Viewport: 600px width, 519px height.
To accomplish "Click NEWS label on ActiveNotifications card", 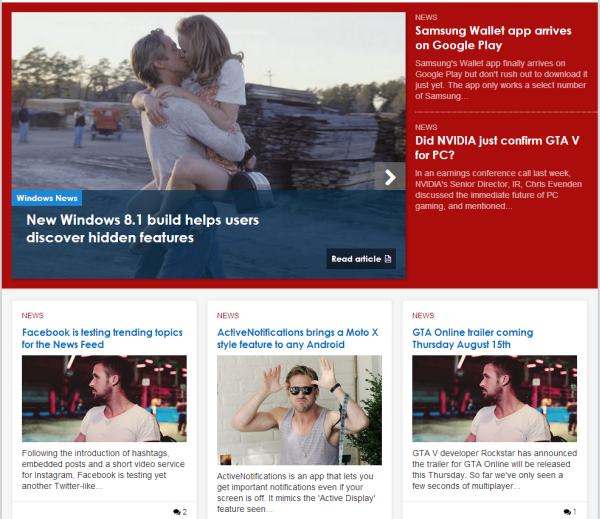I will tap(228, 316).
